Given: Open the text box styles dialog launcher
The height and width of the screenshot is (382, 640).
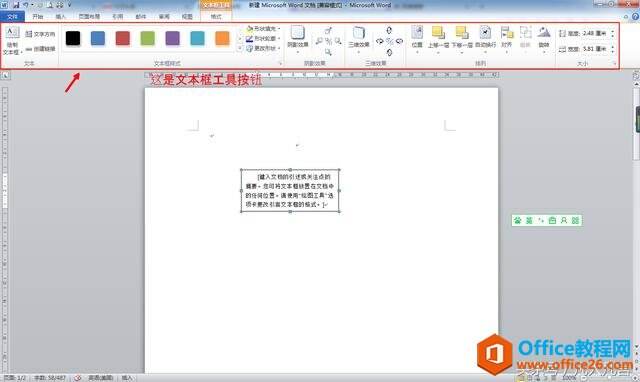Looking at the screenshot, I should click(280, 64).
